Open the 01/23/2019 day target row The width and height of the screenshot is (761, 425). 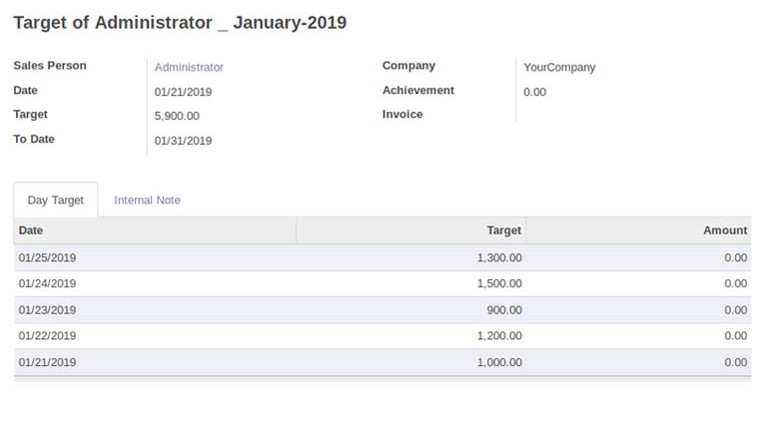[x=382, y=310]
